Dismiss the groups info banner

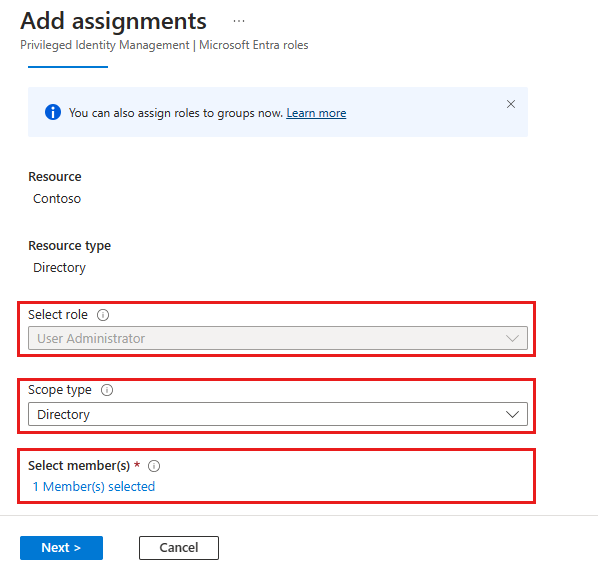pyautogui.click(x=511, y=104)
